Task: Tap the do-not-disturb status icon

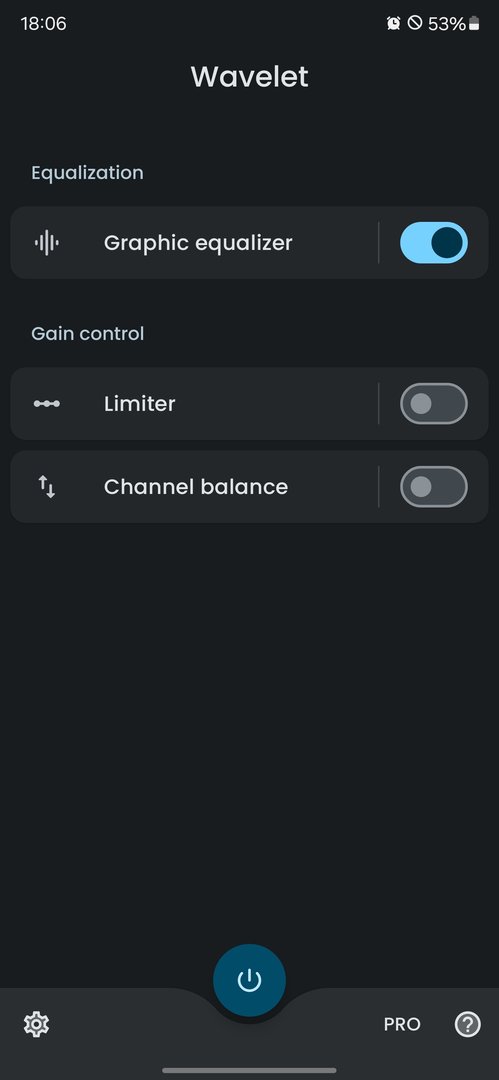Action: [x=414, y=23]
